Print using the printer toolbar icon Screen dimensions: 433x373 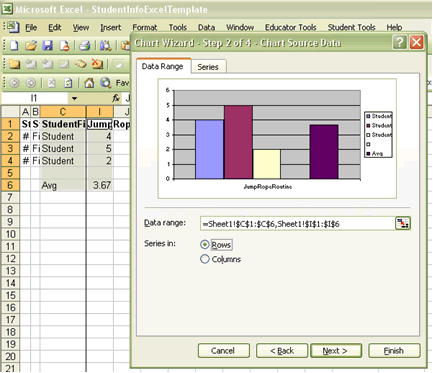[x=85, y=45]
